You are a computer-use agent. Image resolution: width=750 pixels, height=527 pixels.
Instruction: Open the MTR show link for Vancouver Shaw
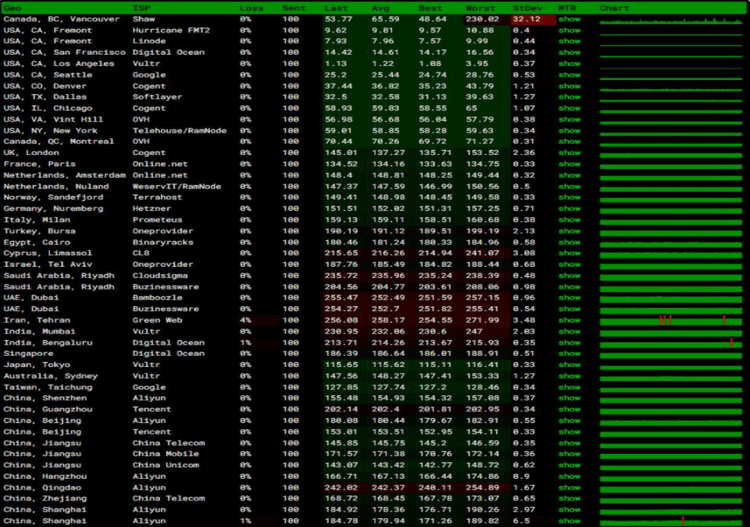569,19
